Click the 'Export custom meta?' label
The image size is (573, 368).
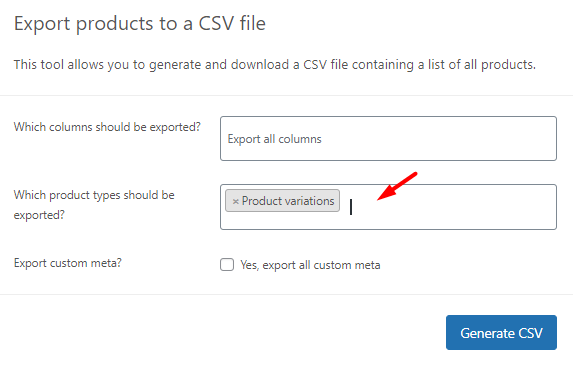click(68, 263)
